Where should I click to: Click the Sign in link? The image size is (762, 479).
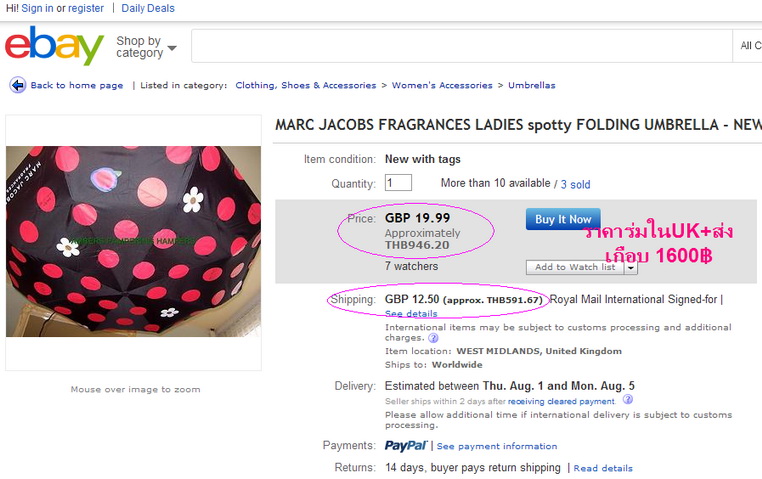click(x=37, y=8)
